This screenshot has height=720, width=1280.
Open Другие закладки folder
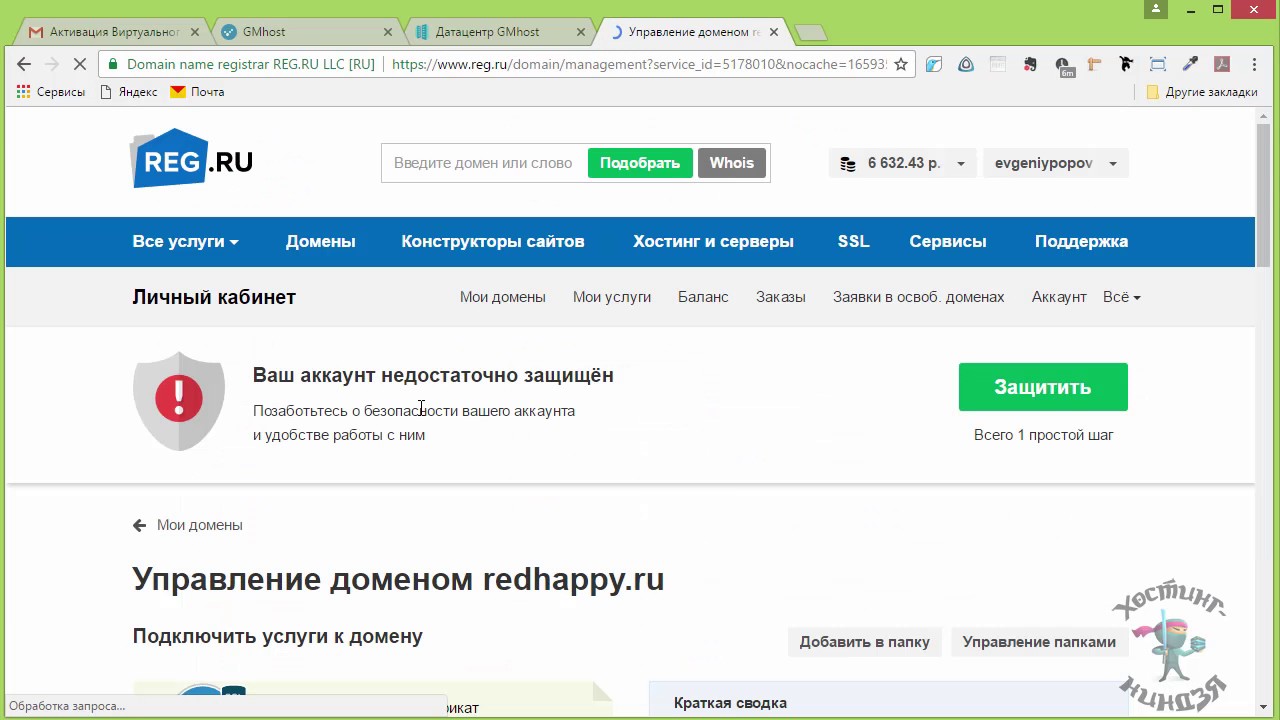click(x=1201, y=92)
